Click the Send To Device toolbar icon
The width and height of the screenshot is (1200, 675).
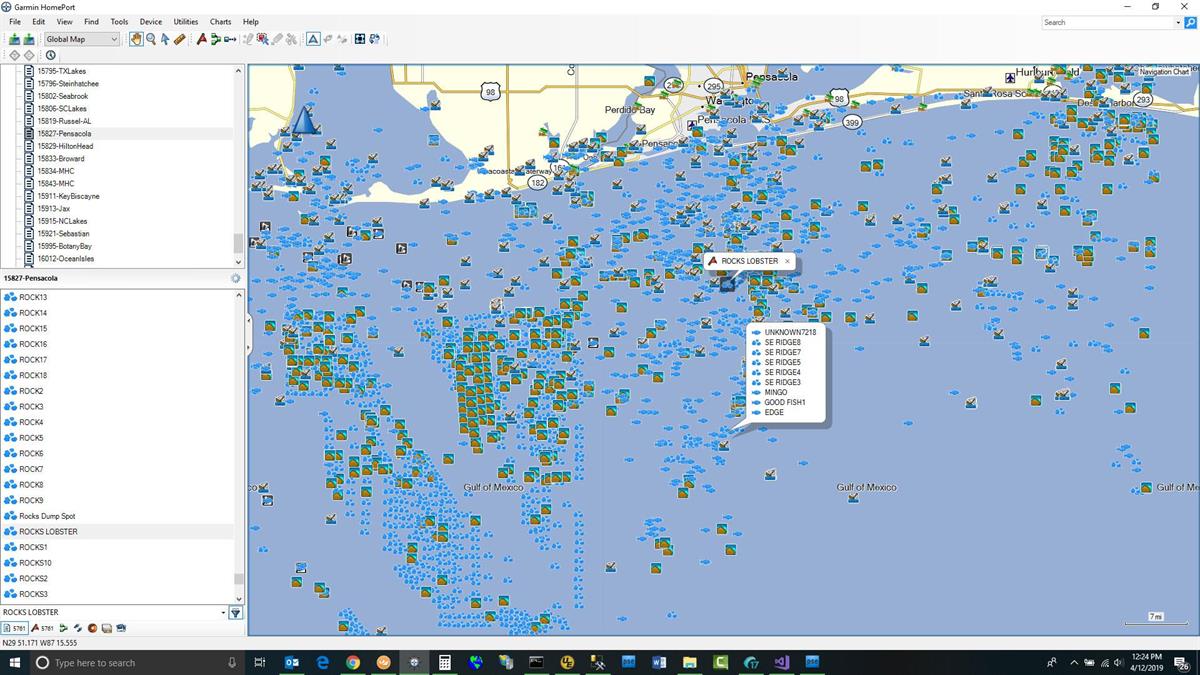(x=29, y=39)
